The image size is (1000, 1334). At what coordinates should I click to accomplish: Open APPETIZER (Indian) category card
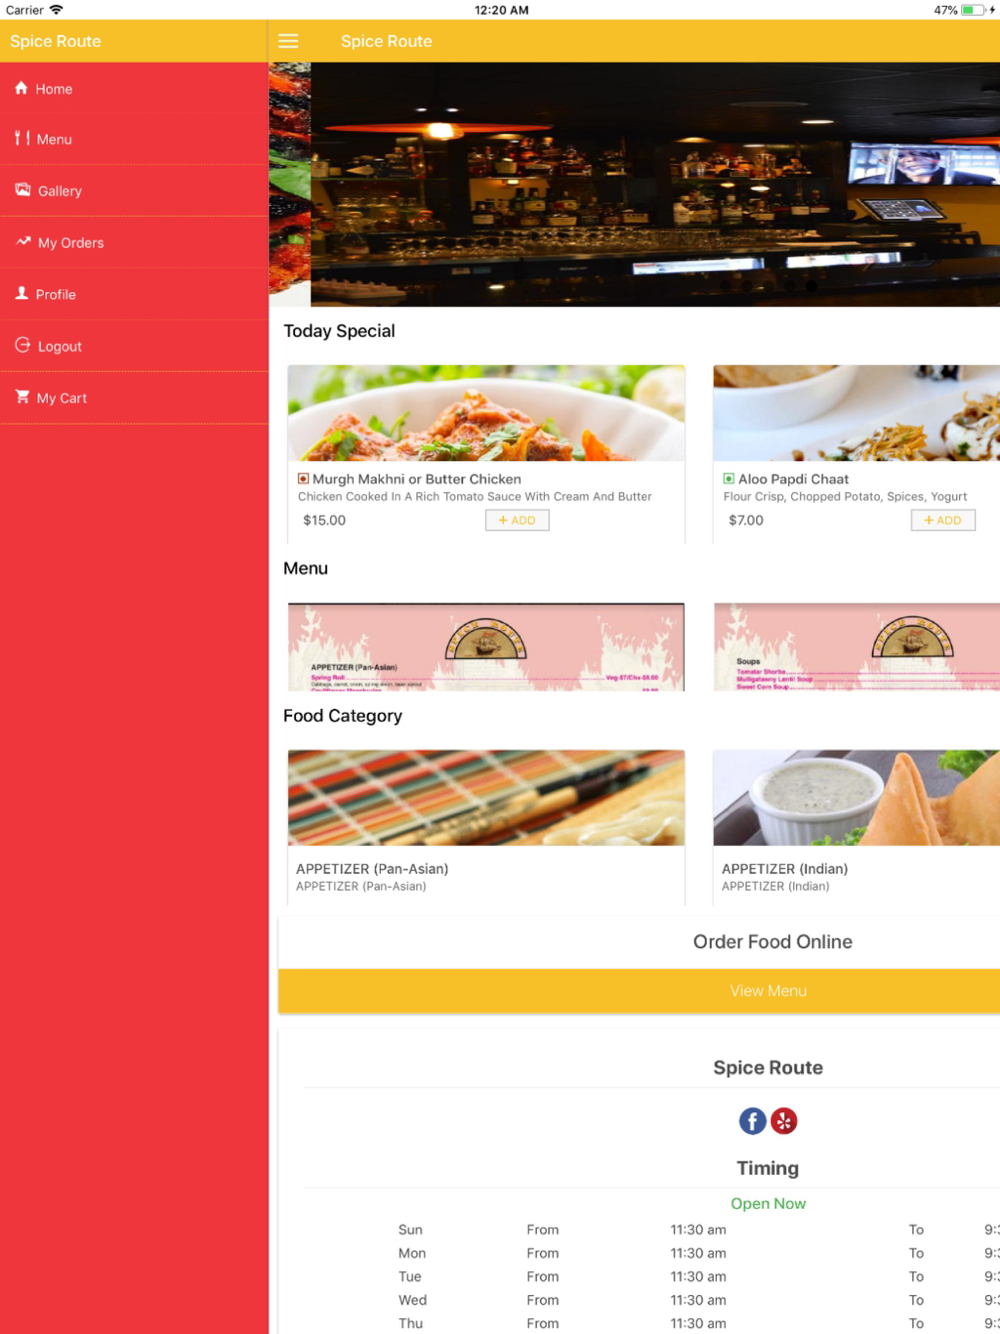point(856,827)
